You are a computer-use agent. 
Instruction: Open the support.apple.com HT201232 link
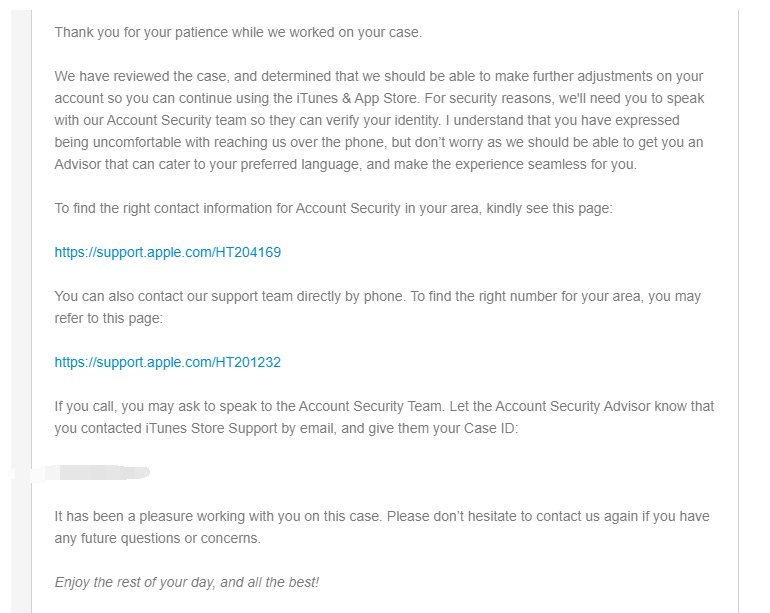tap(167, 362)
